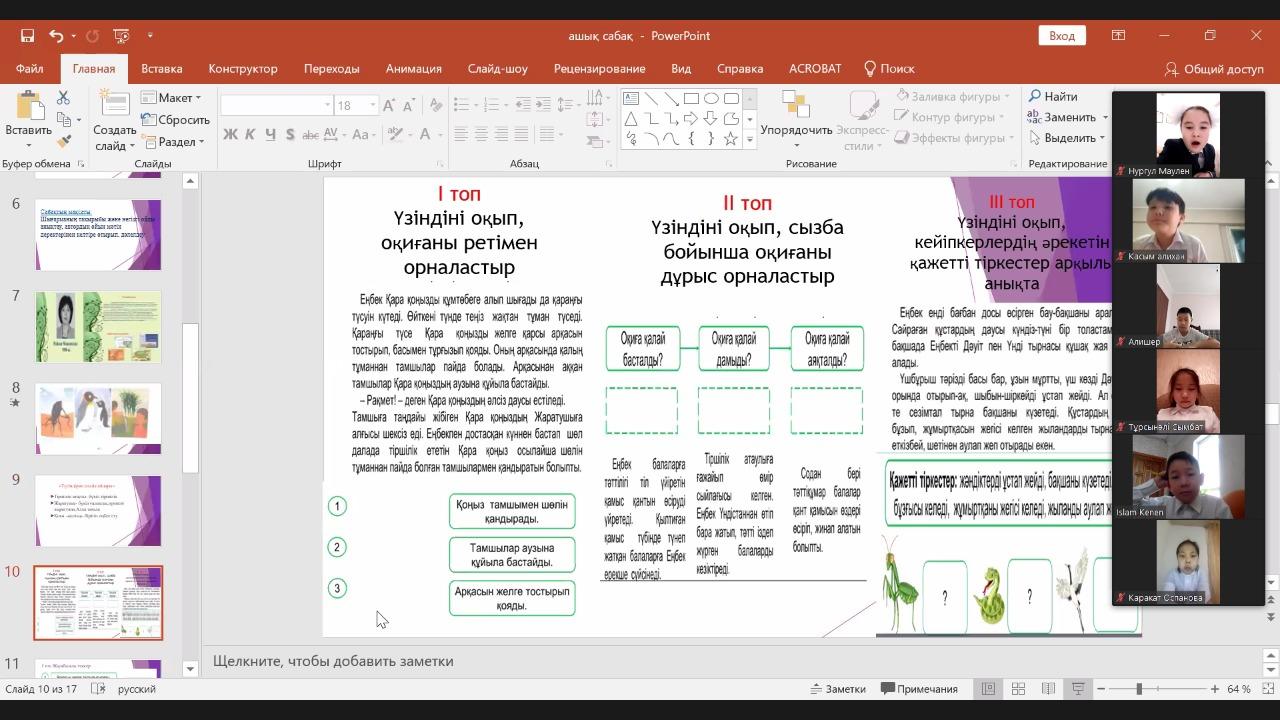Expand the font size combo box
The height and width of the screenshot is (720, 1280).
pyautogui.click(x=373, y=105)
